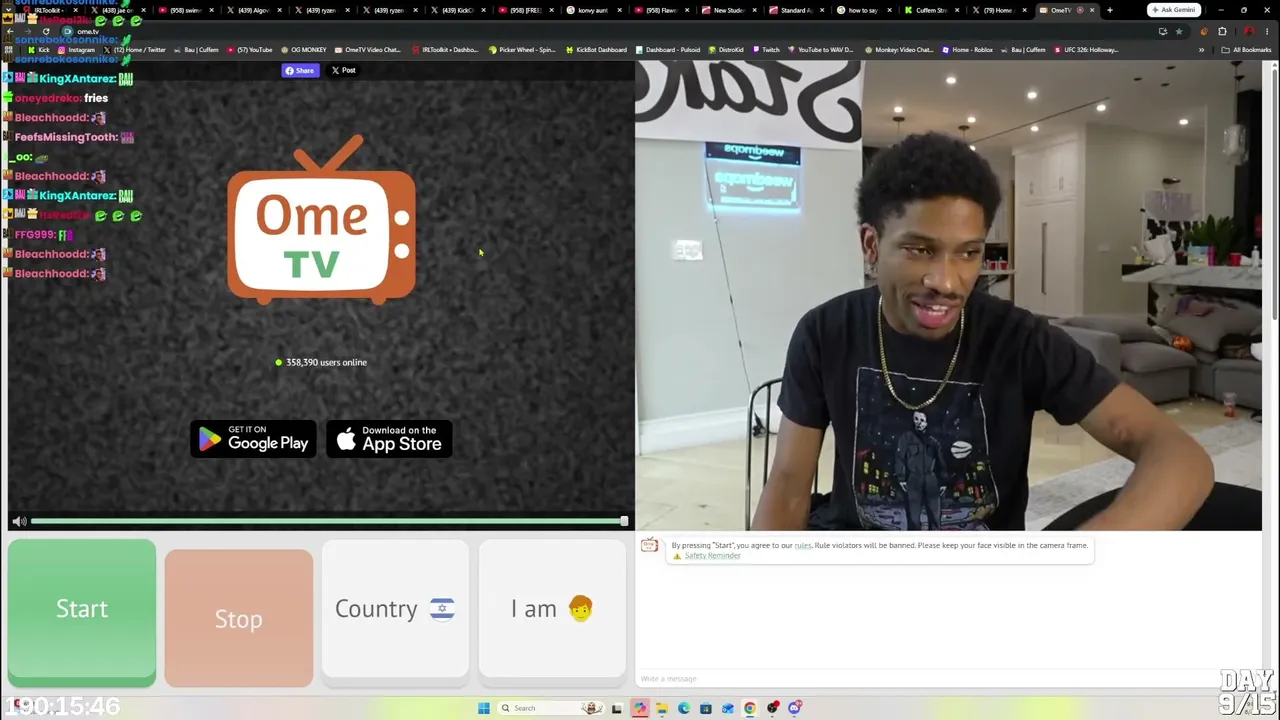Open Discord from the taskbar

[794, 708]
